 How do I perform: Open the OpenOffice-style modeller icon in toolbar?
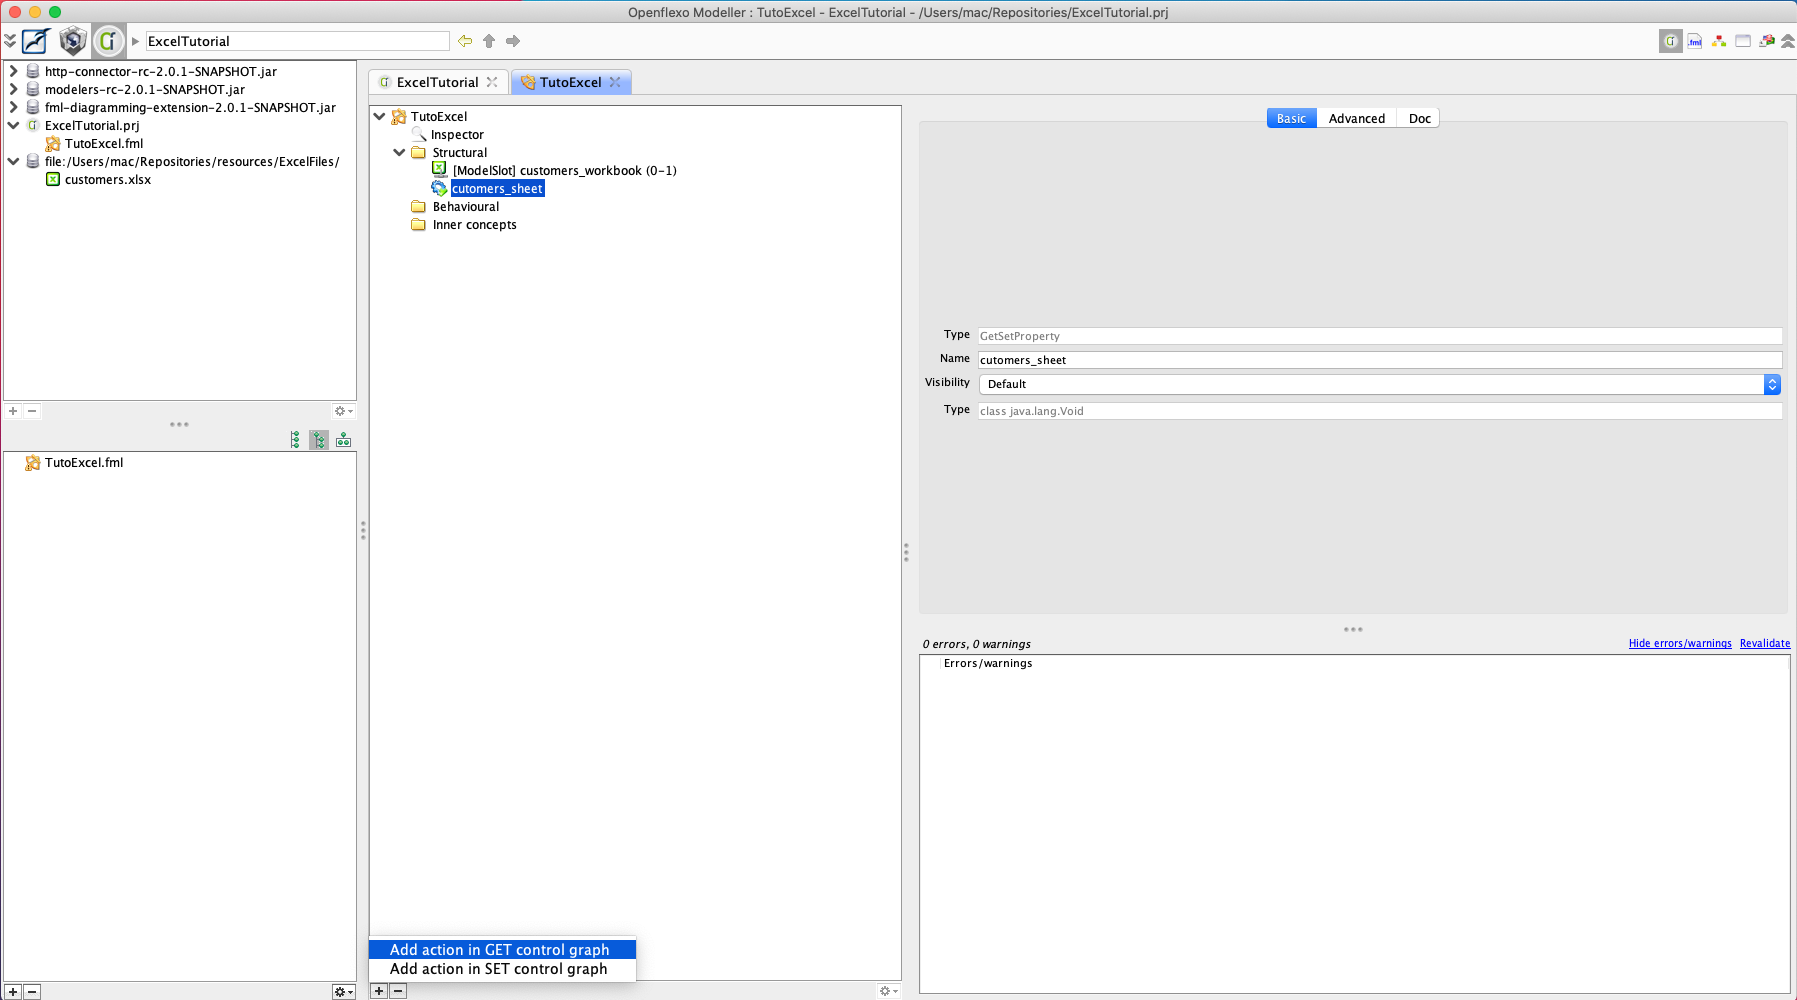36,41
